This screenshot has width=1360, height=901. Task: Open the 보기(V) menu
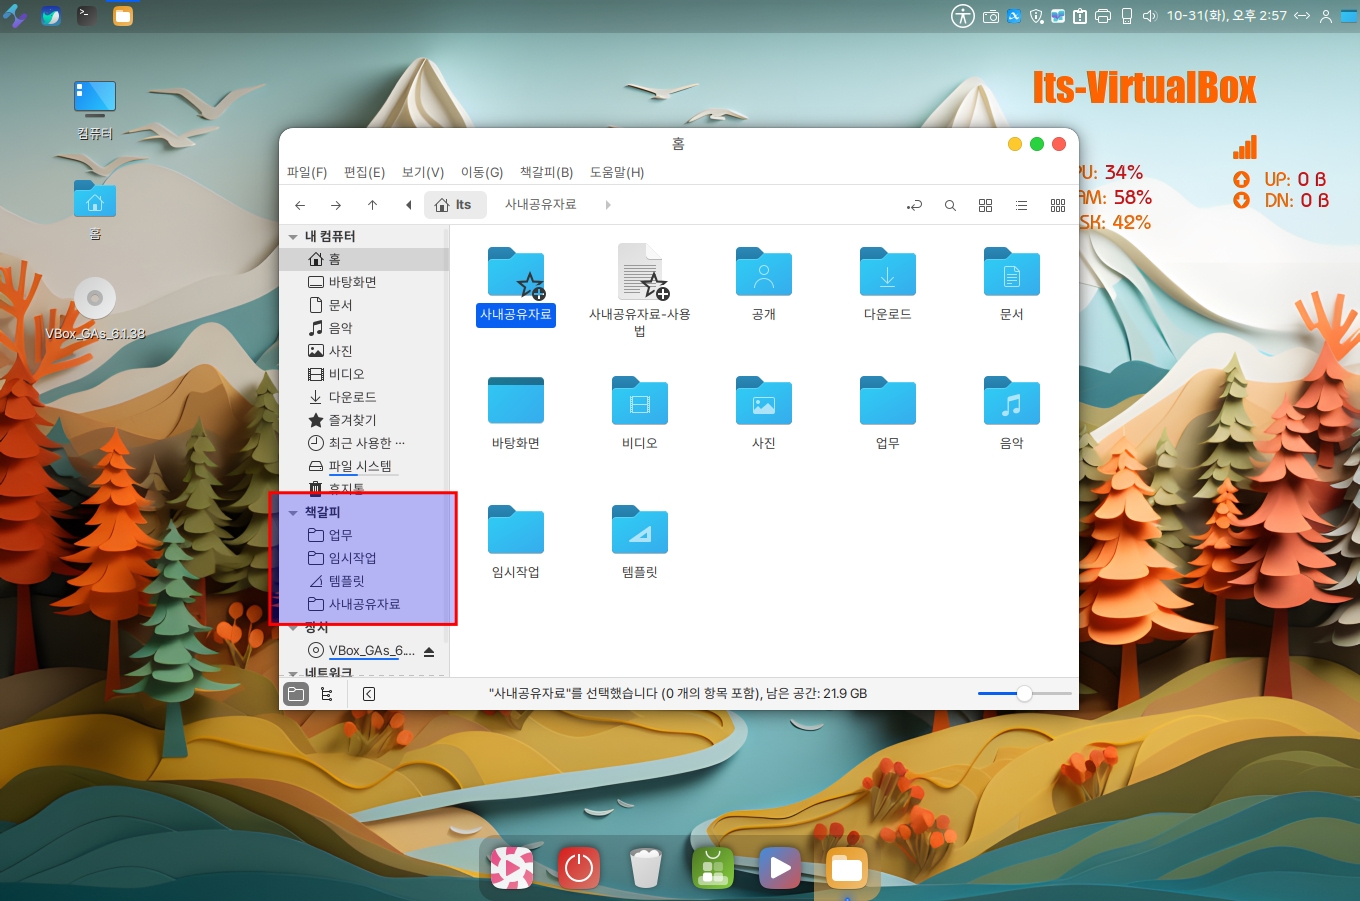pos(422,172)
